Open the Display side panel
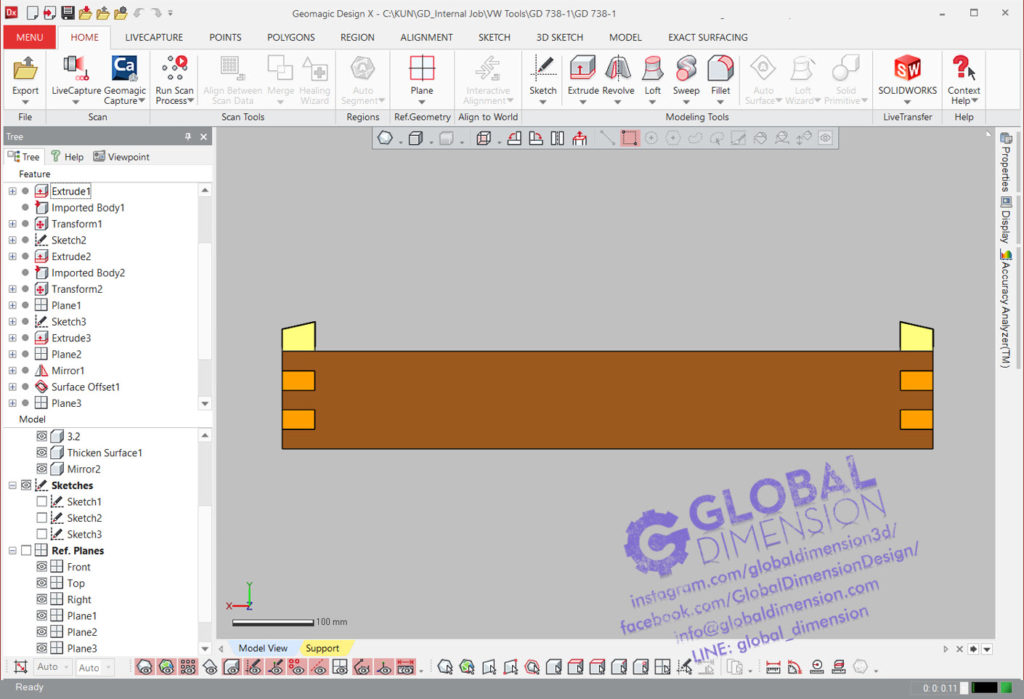This screenshot has height=699, width=1024. 1006,219
